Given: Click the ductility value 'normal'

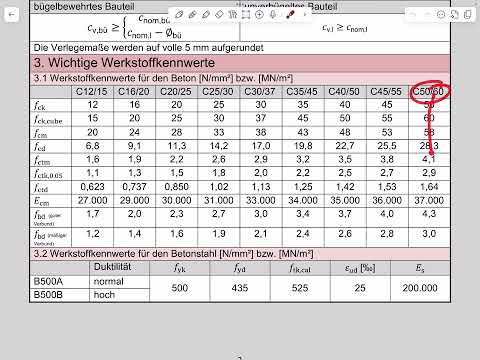Looking at the screenshot, I should point(108,282).
